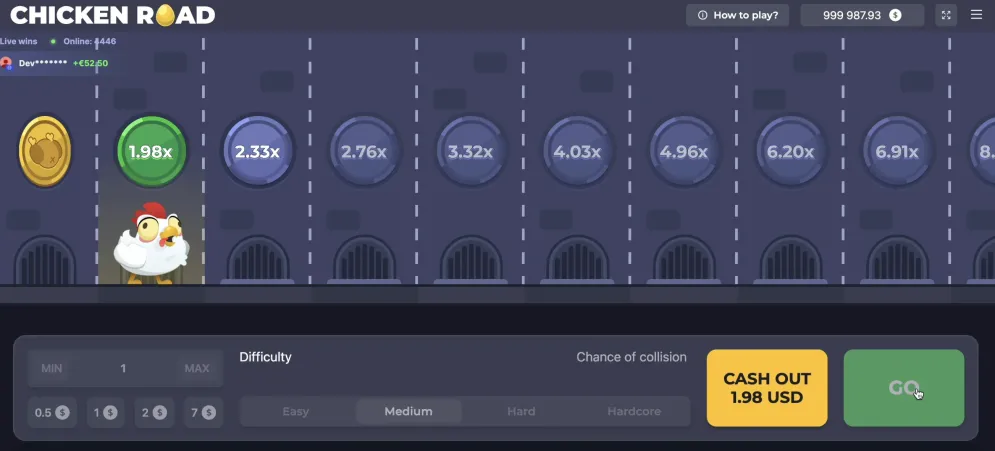Select the 2.76x multiplier manhole
Screen dimensions: 995x451
(364, 152)
